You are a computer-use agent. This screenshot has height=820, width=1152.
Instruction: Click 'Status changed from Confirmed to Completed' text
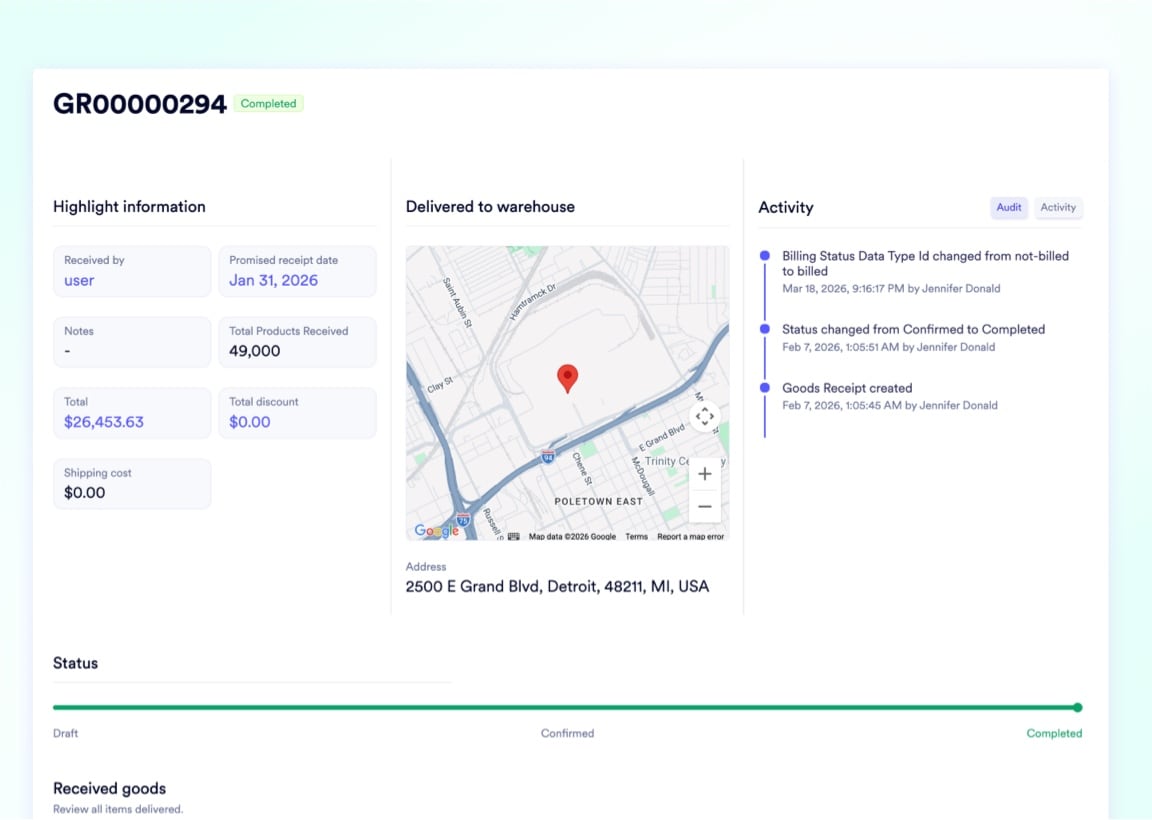[x=913, y=329]
